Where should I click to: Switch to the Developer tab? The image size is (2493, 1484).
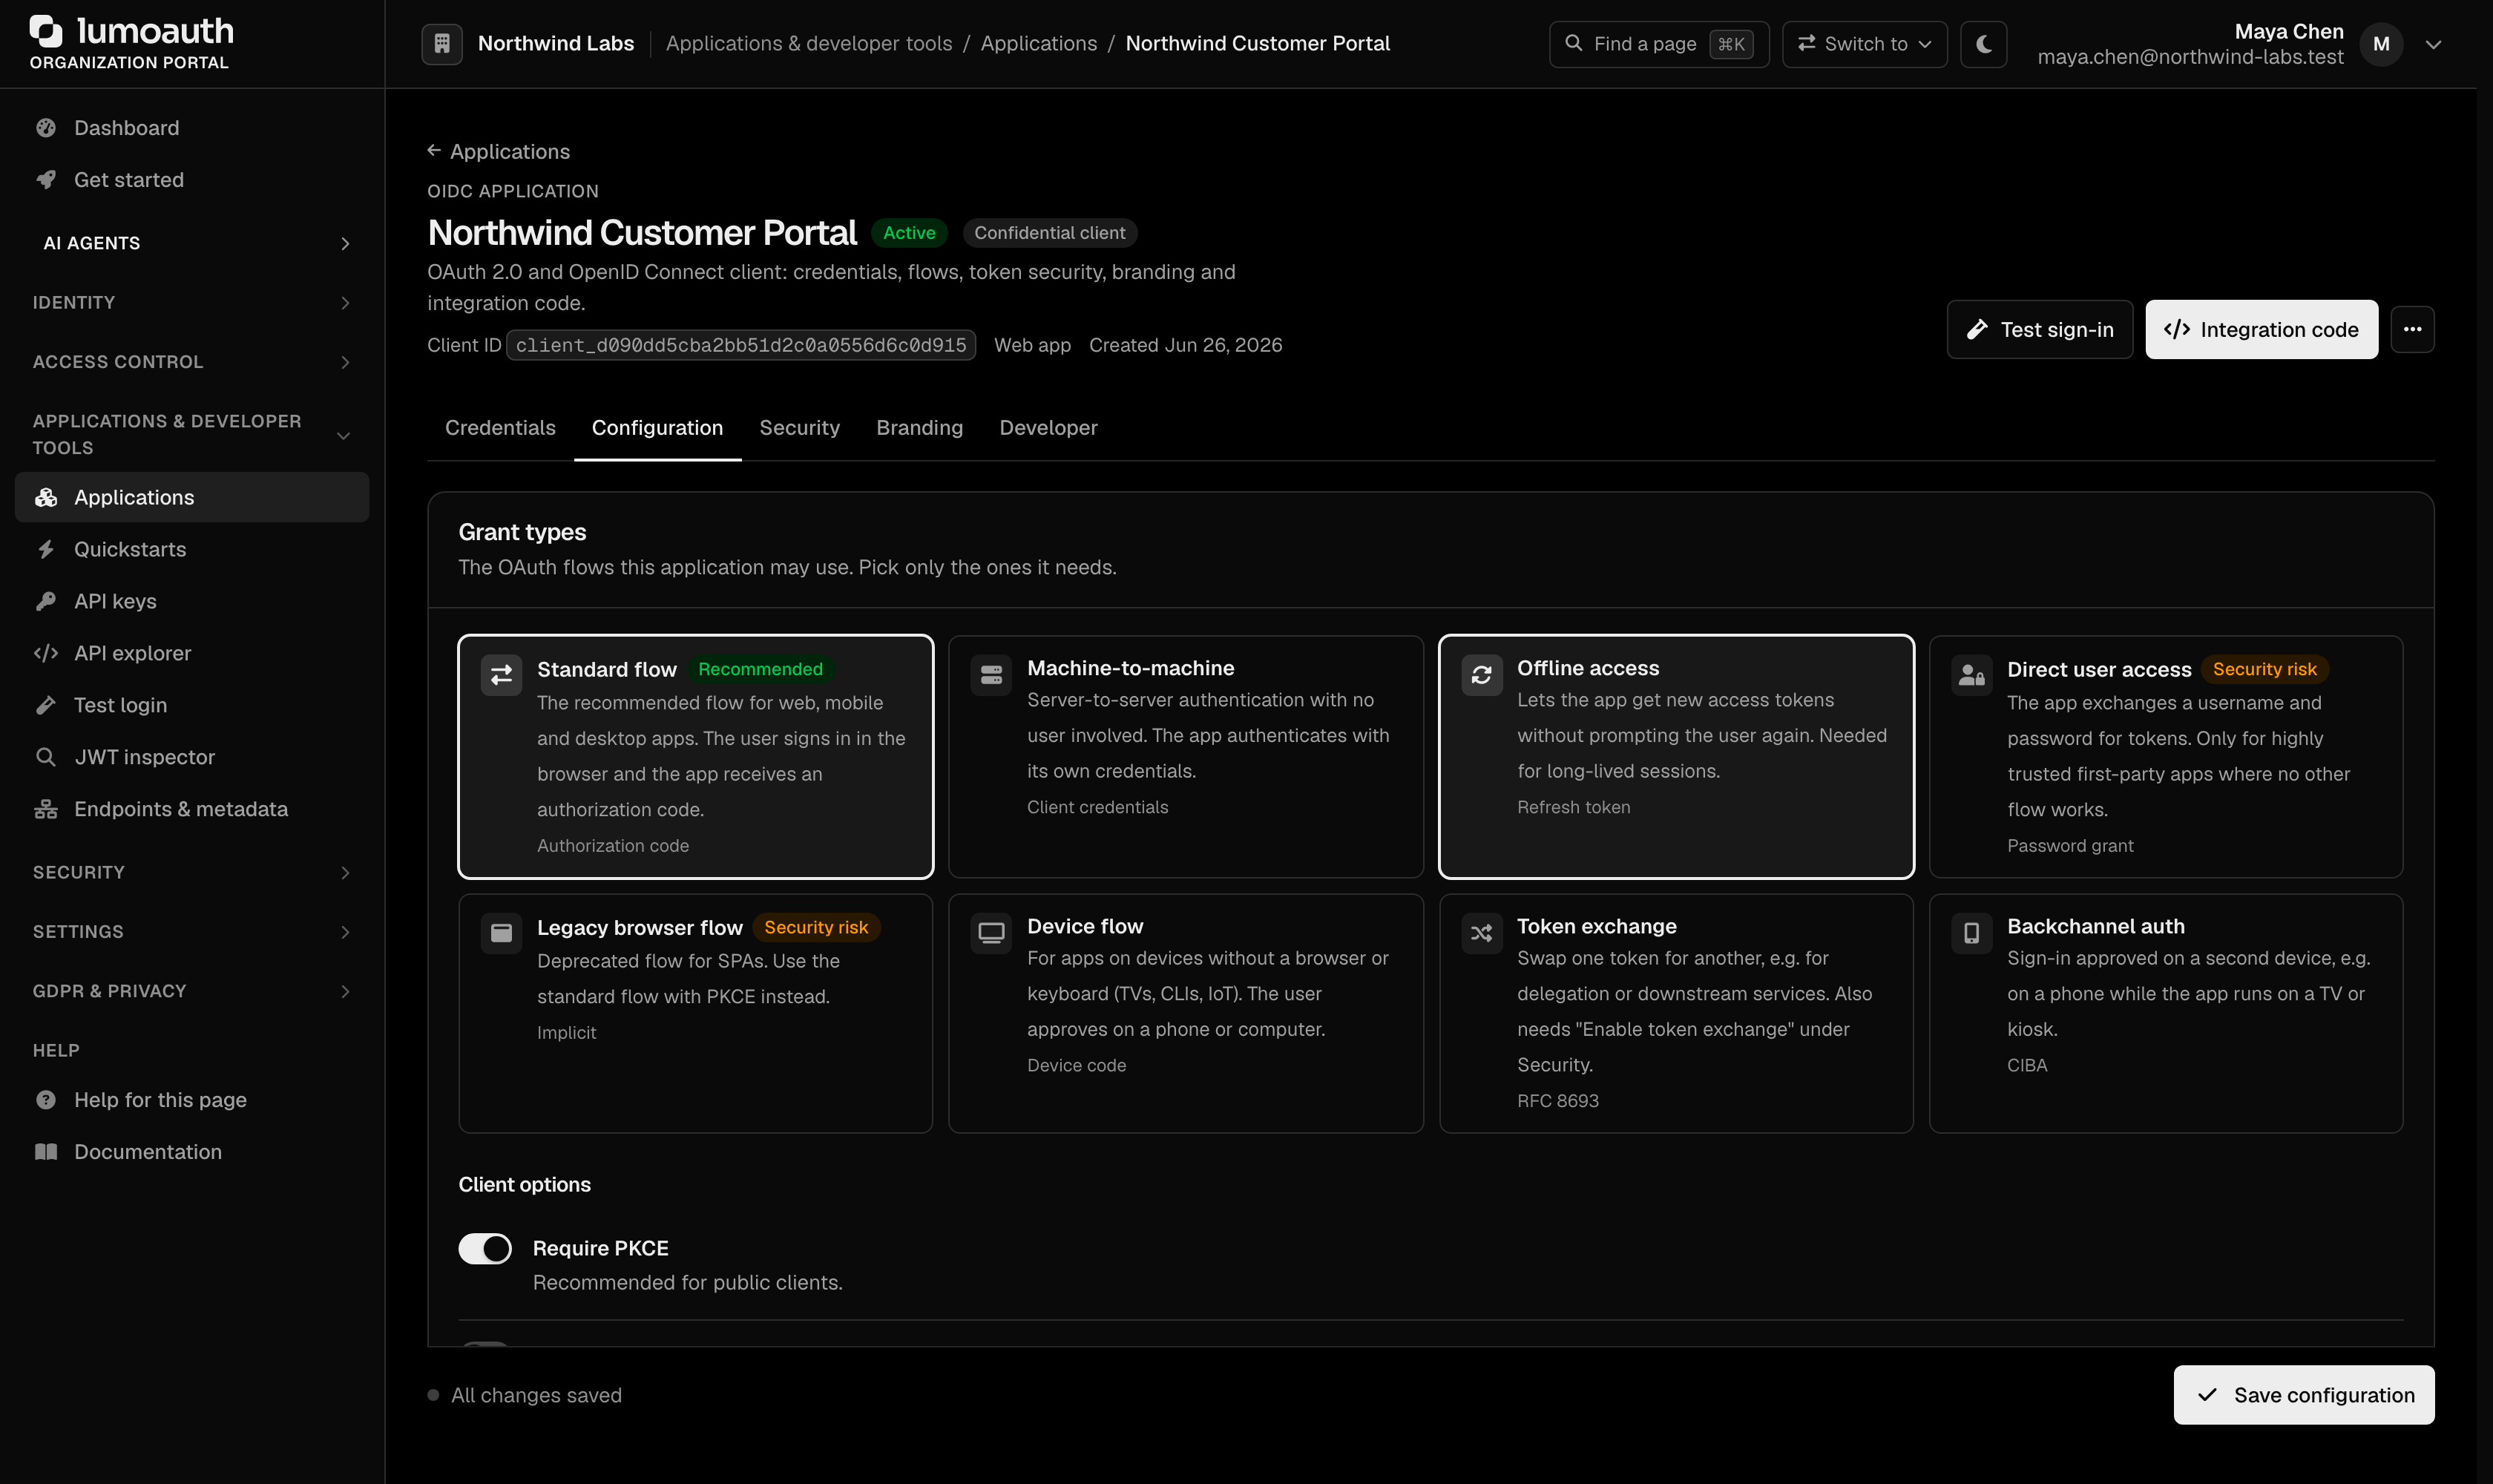click(1048, 428)
